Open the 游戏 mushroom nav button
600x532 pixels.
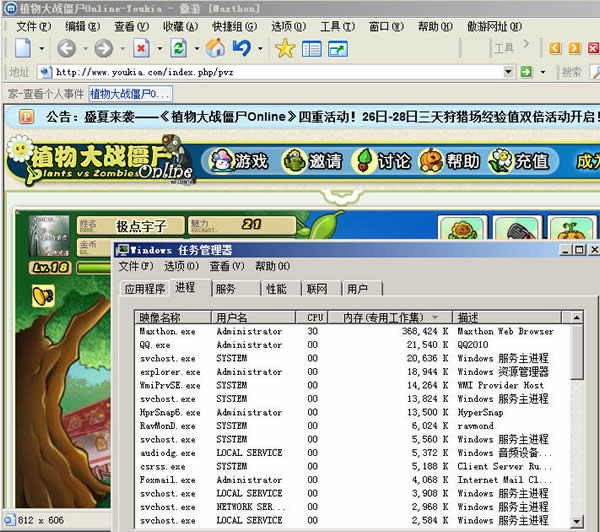[x=239, y=161]
